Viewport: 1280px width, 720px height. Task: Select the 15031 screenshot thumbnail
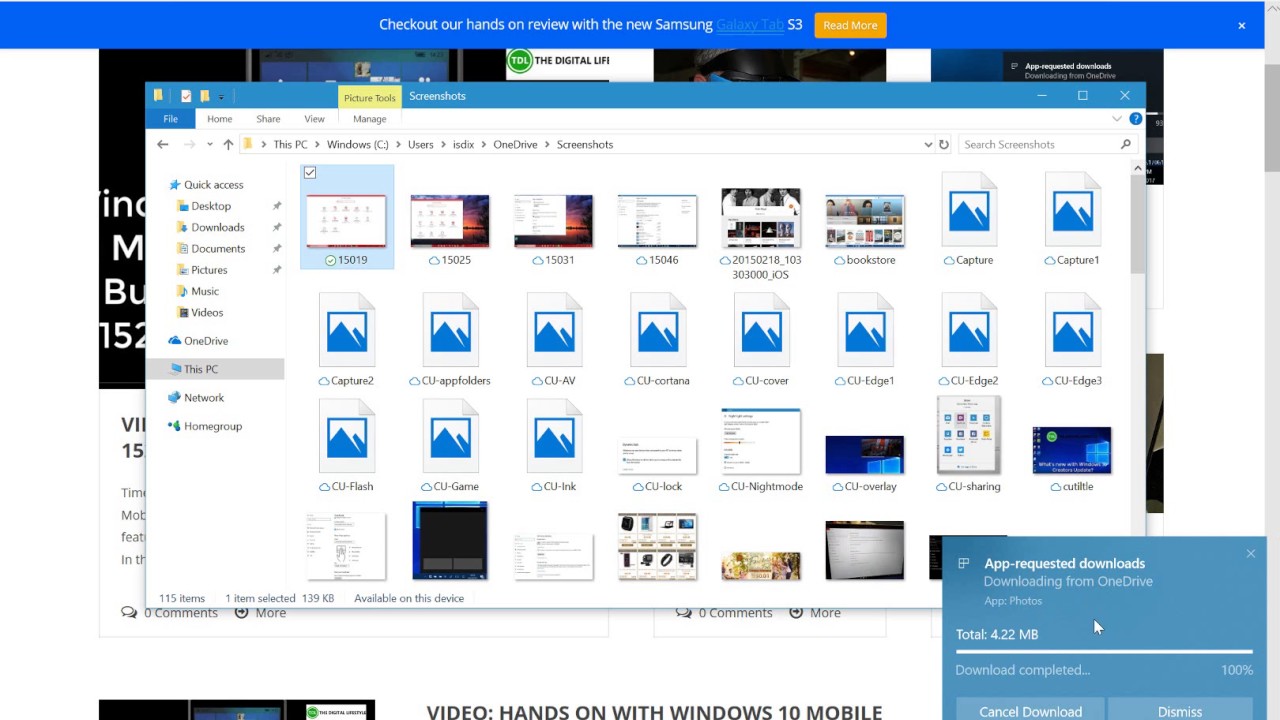(x=553, y=221)
